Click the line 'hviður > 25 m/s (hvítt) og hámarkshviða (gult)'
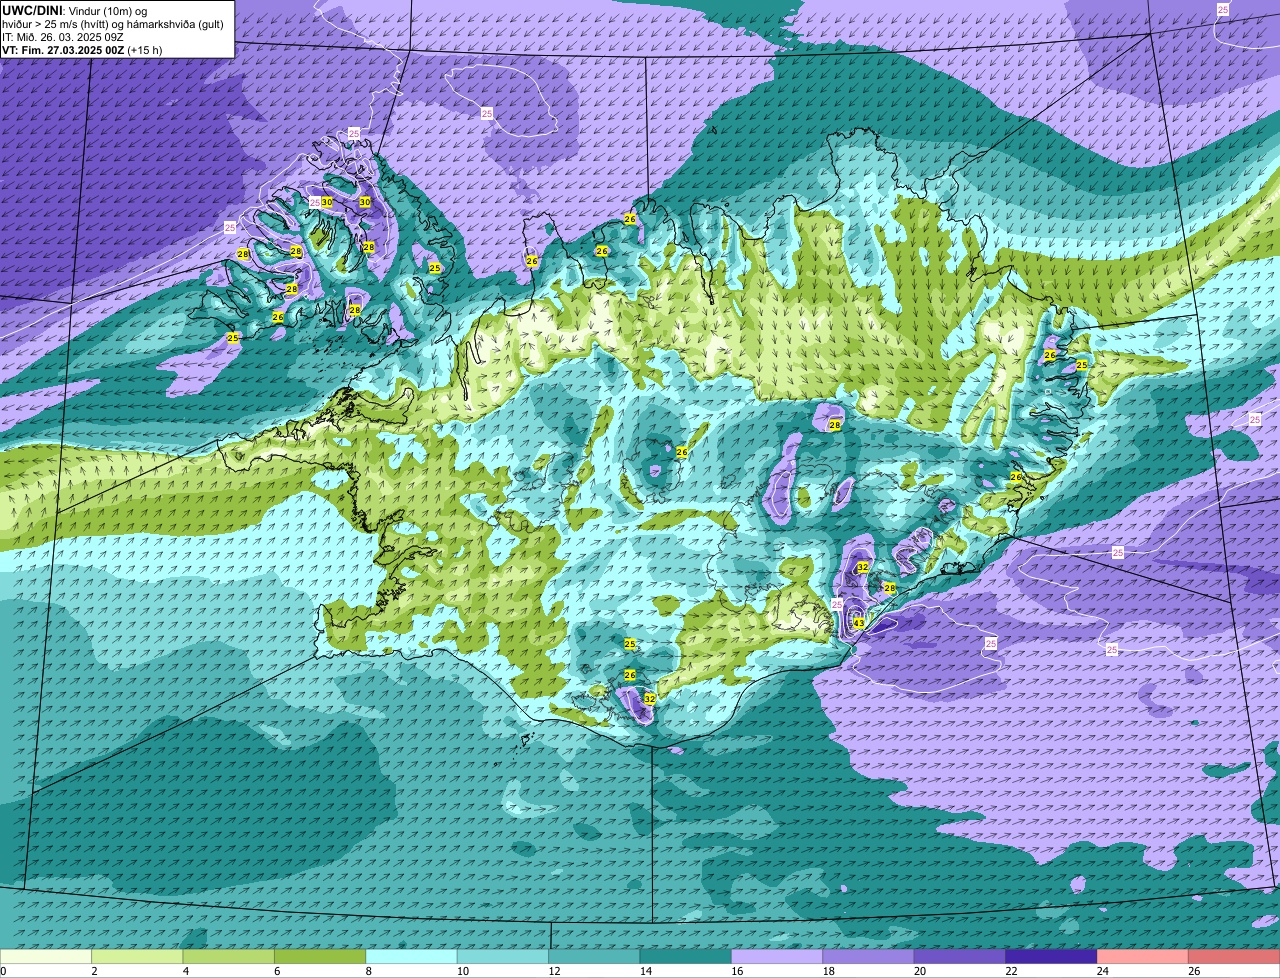Screen dimensions: 1280x978 click(x=113, y=23)
